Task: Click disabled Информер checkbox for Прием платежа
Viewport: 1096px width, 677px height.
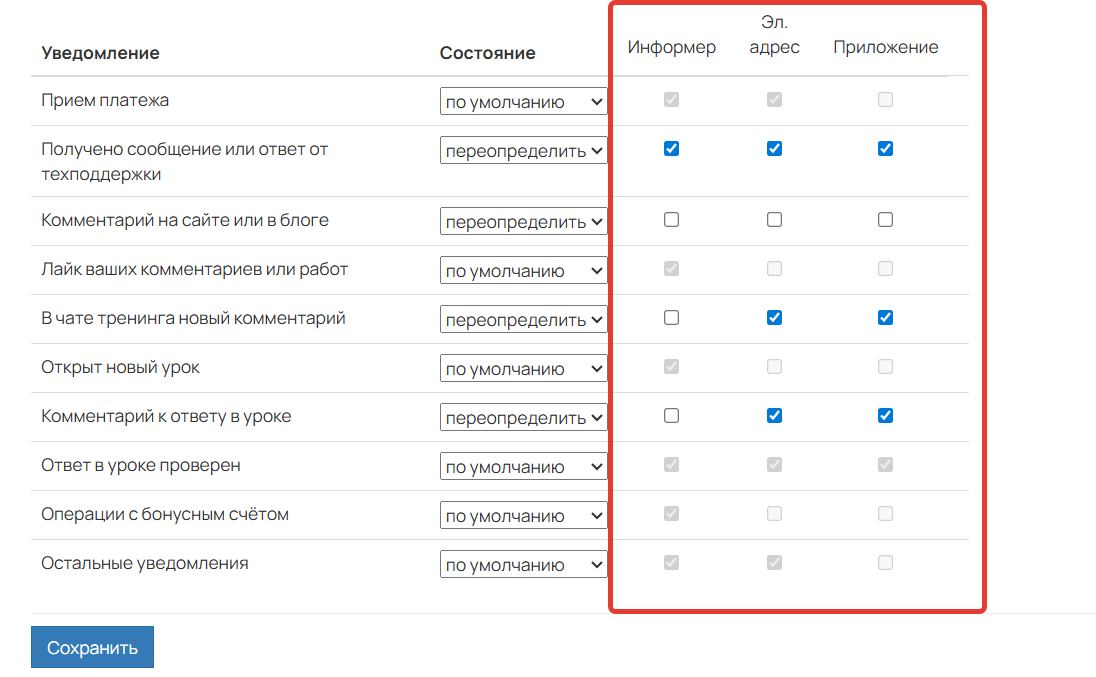Action: click(x=671, y=100)
